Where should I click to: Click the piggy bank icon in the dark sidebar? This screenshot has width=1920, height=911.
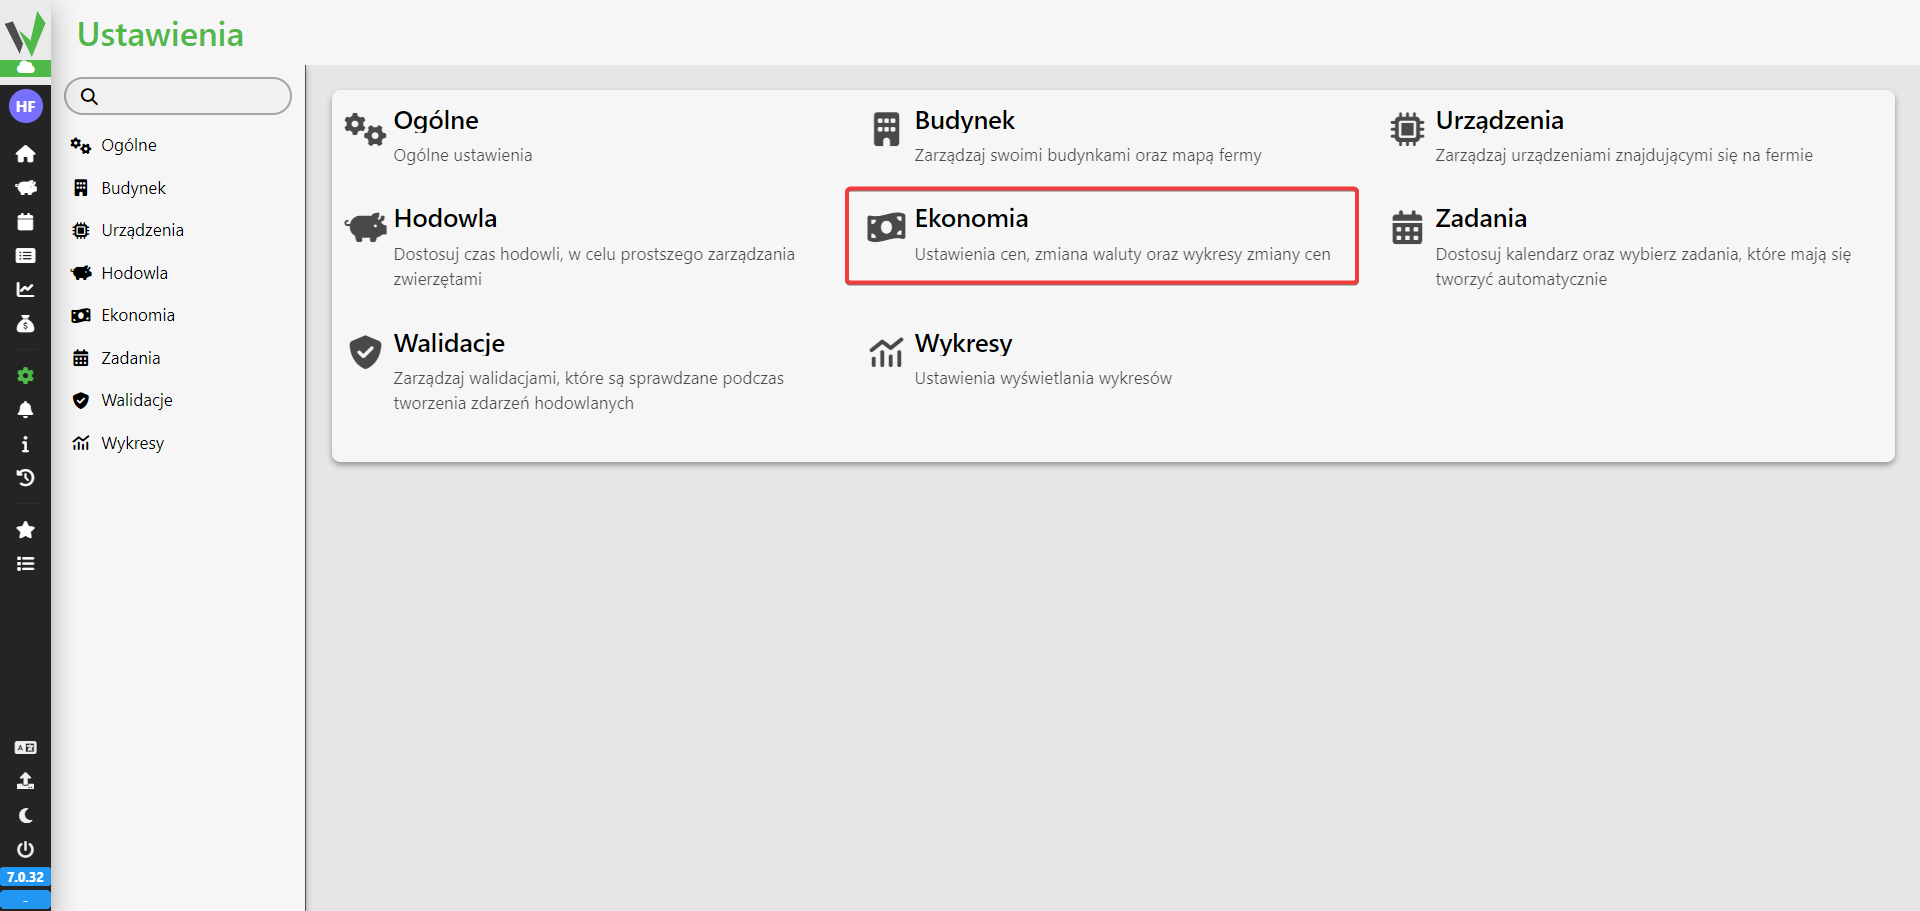pos(25,188)
